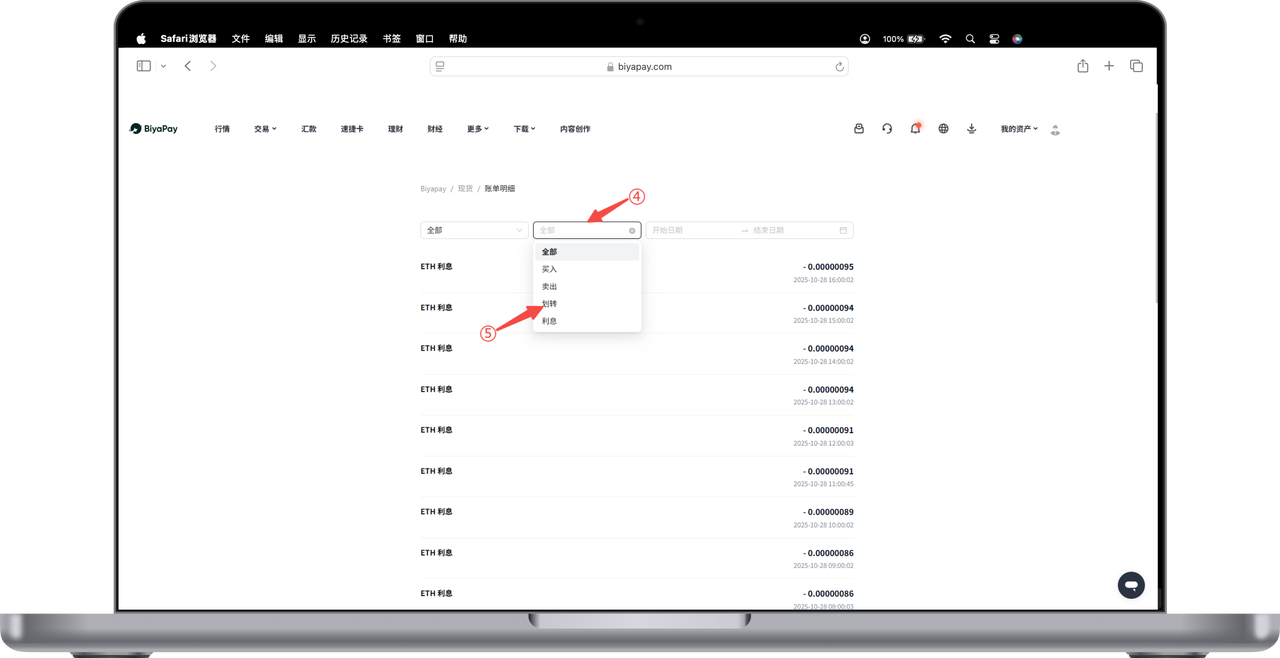Click the globe language icon

943,129
